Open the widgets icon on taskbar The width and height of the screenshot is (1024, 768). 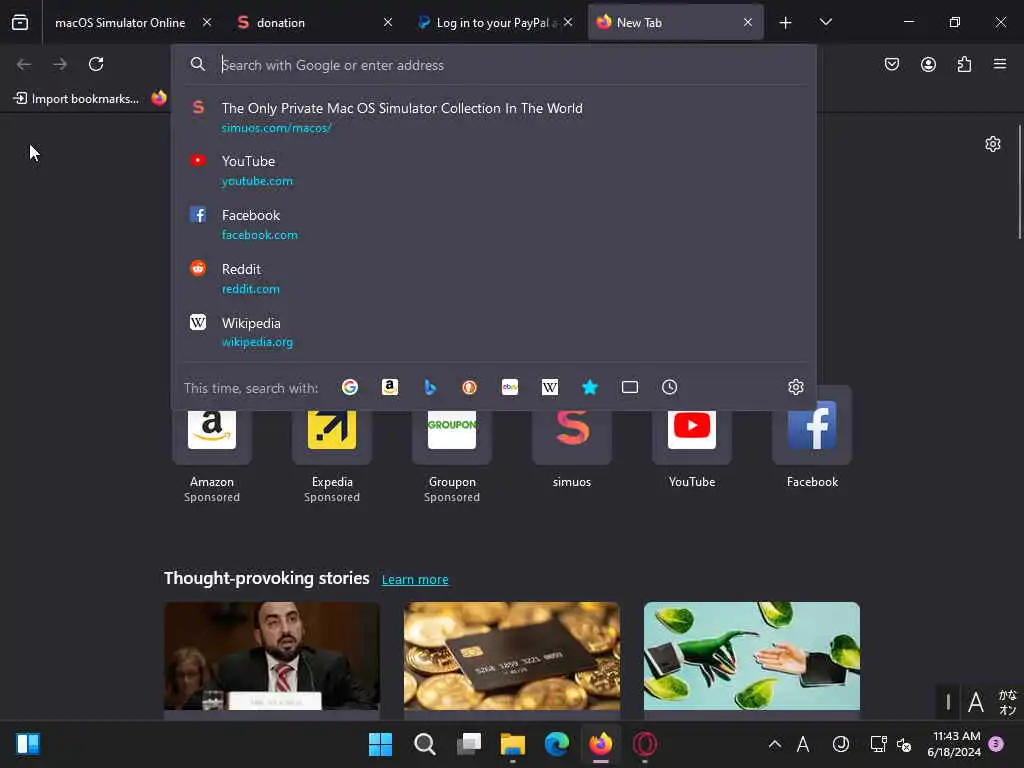coord(28,744)
